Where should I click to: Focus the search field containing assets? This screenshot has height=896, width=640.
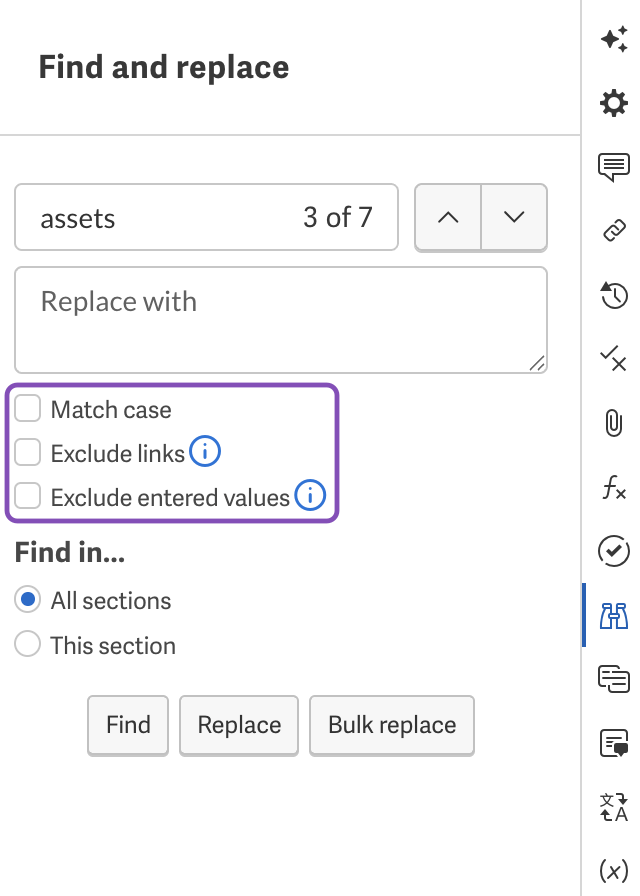(x=206, y=217)
